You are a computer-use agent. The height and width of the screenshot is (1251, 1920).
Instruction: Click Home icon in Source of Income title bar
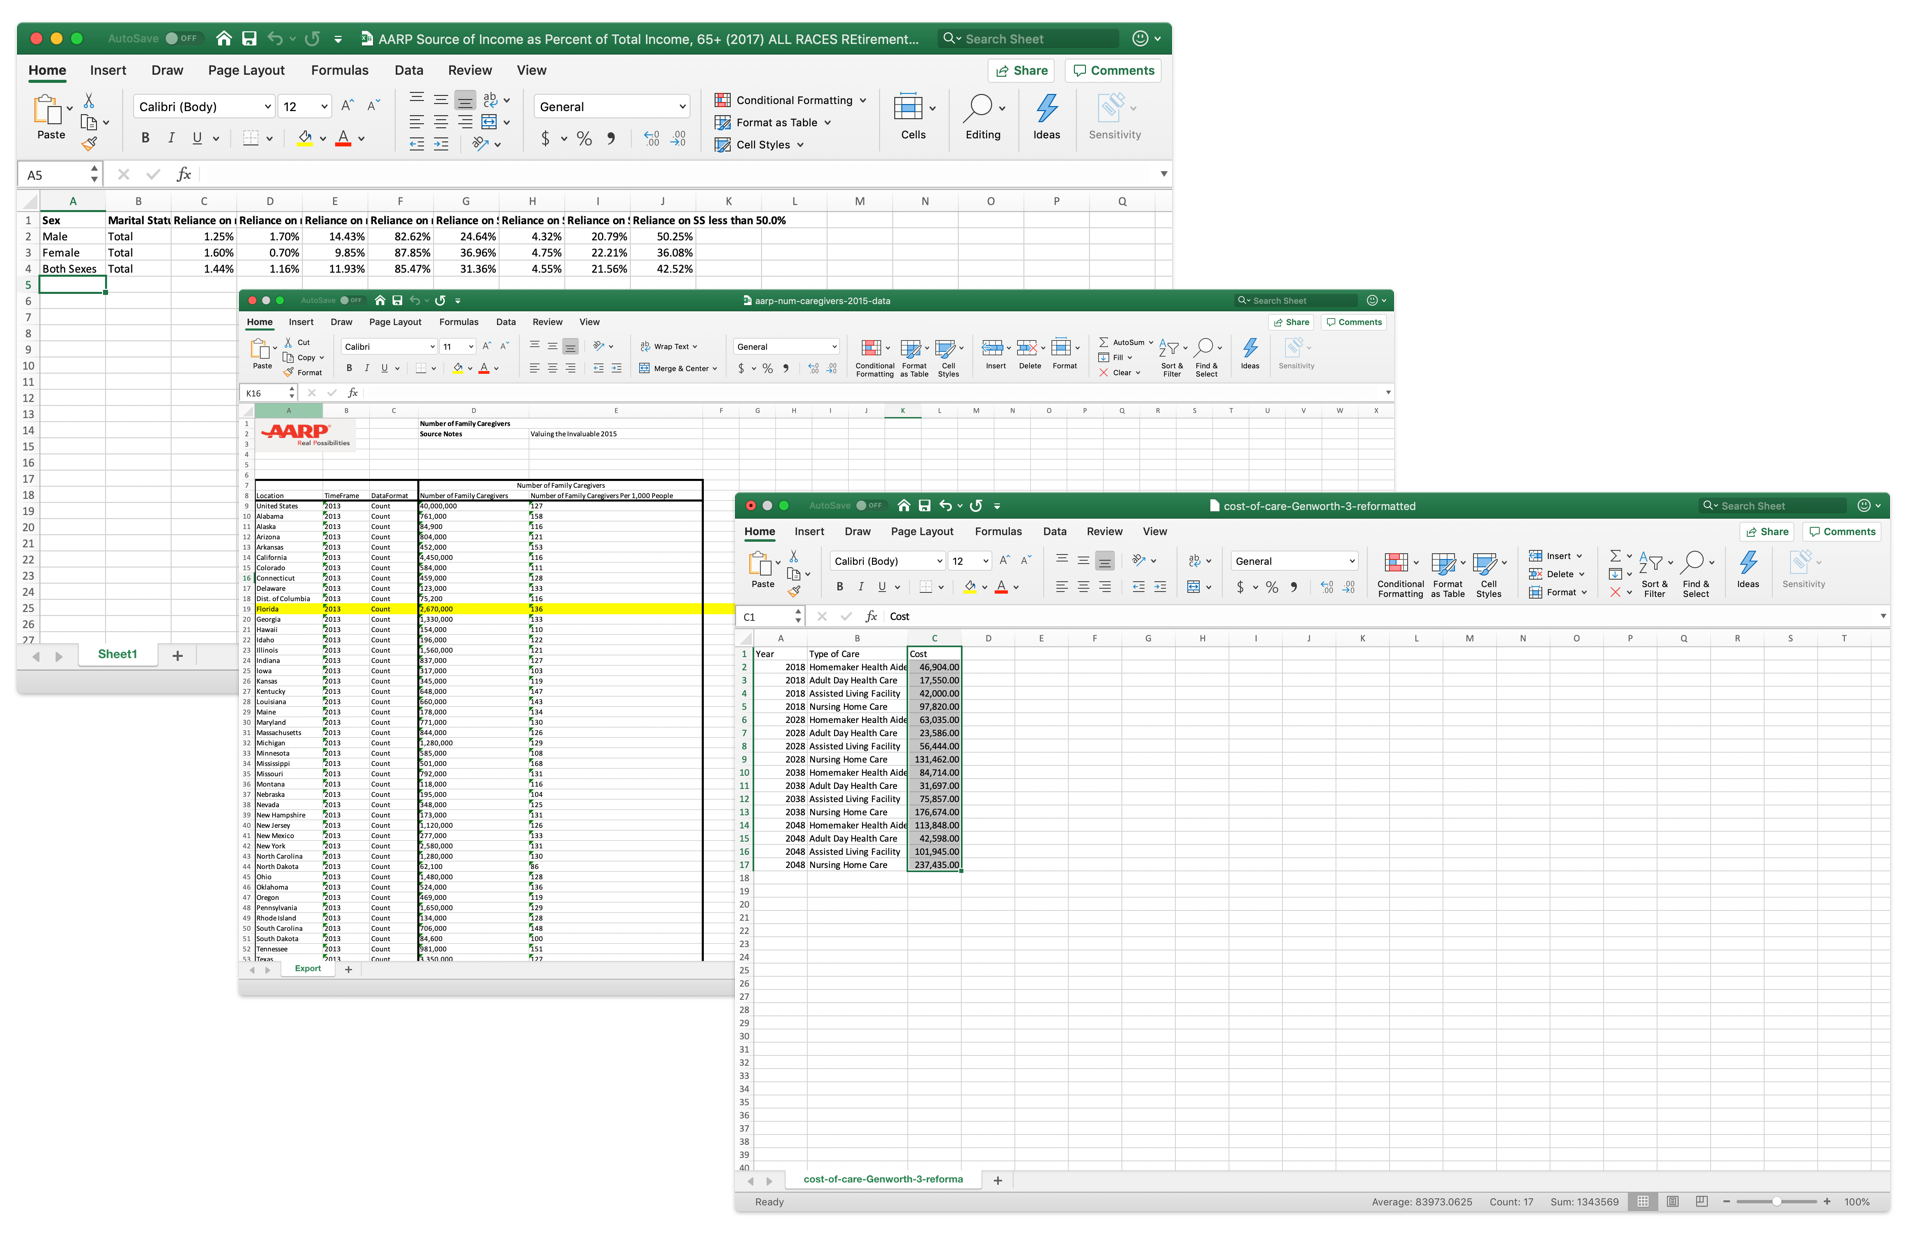point(224,38)
